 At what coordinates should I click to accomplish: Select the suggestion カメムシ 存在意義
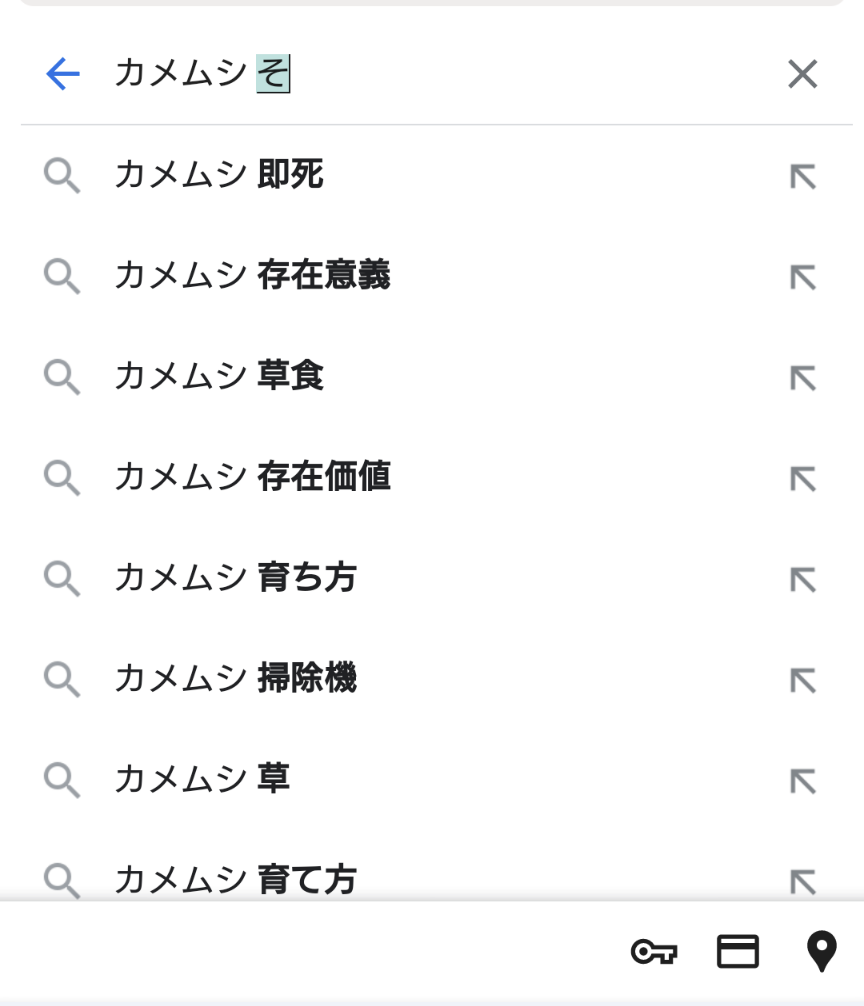click(252, 276)
